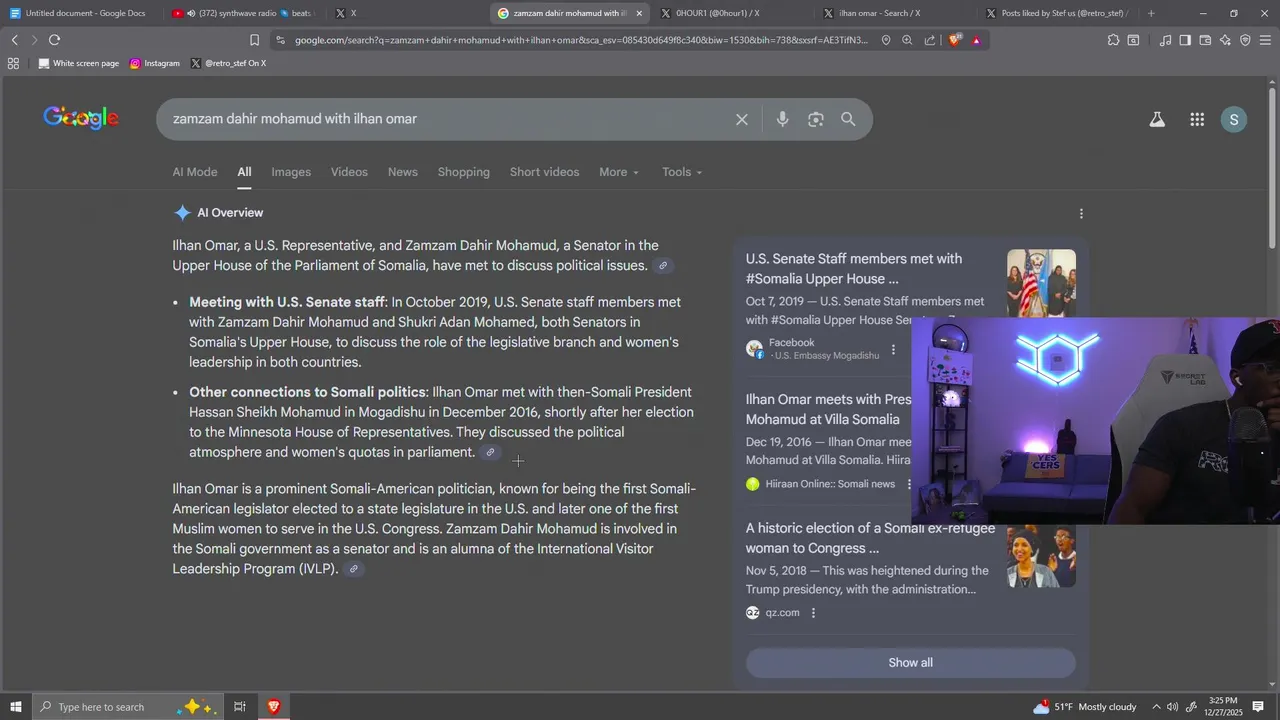The height and width of the screenshot is (720, 1280).
Task: Open thumbnail of qz.com election article
Action: click(1041, 554)
